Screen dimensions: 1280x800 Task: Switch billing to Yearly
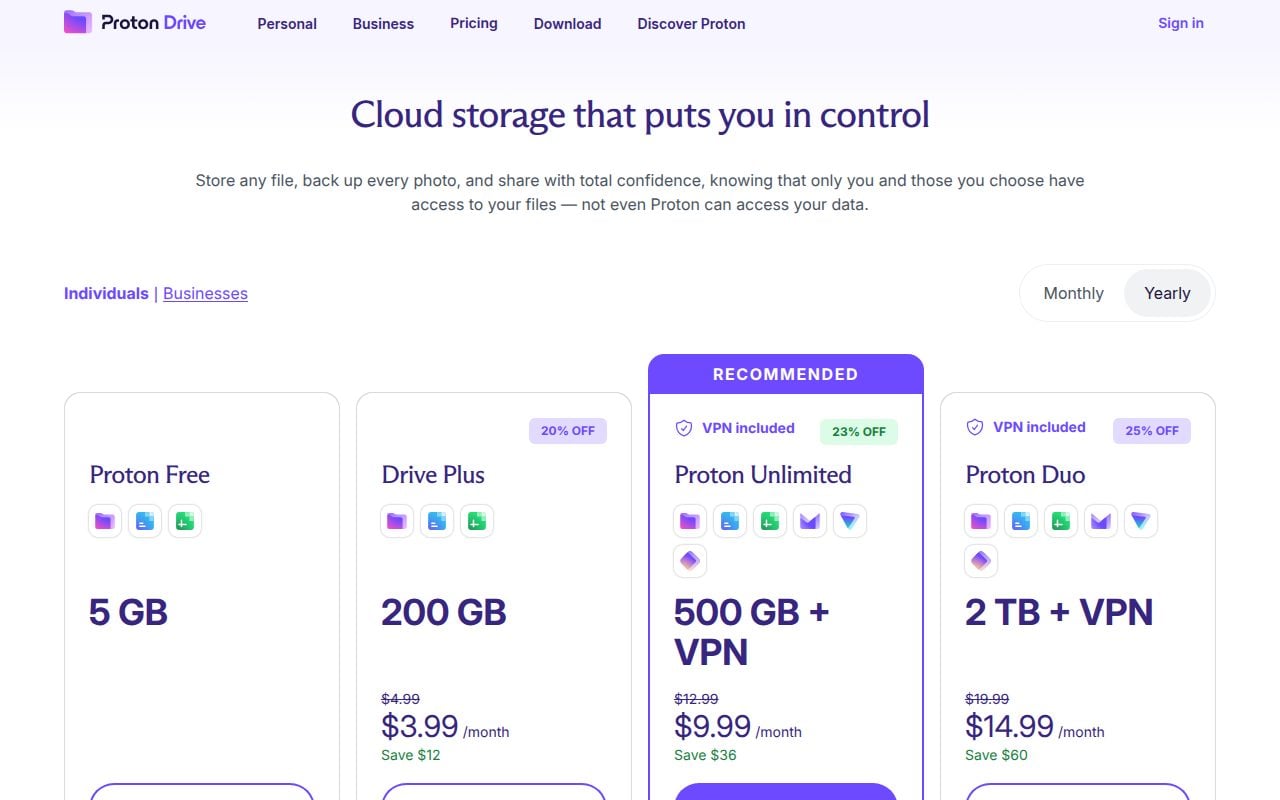[1167, 293]
